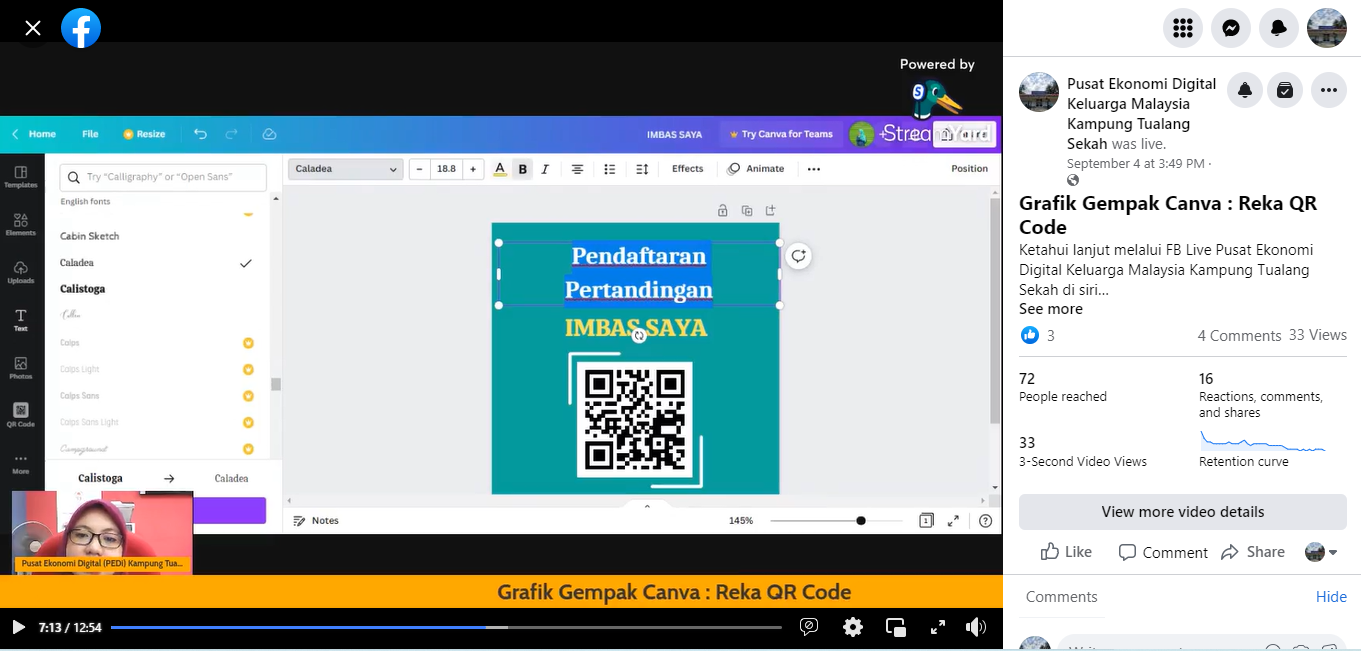Open the video comments bubble icon

tap(809, 627)
